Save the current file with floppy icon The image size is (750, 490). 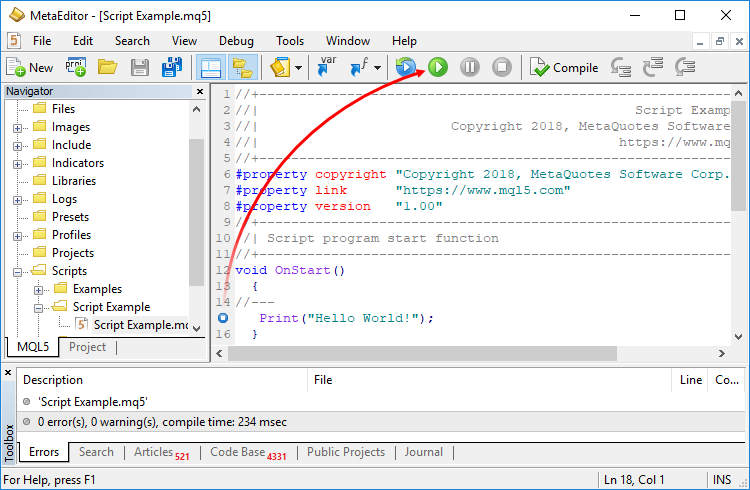(x=140, y=67)
